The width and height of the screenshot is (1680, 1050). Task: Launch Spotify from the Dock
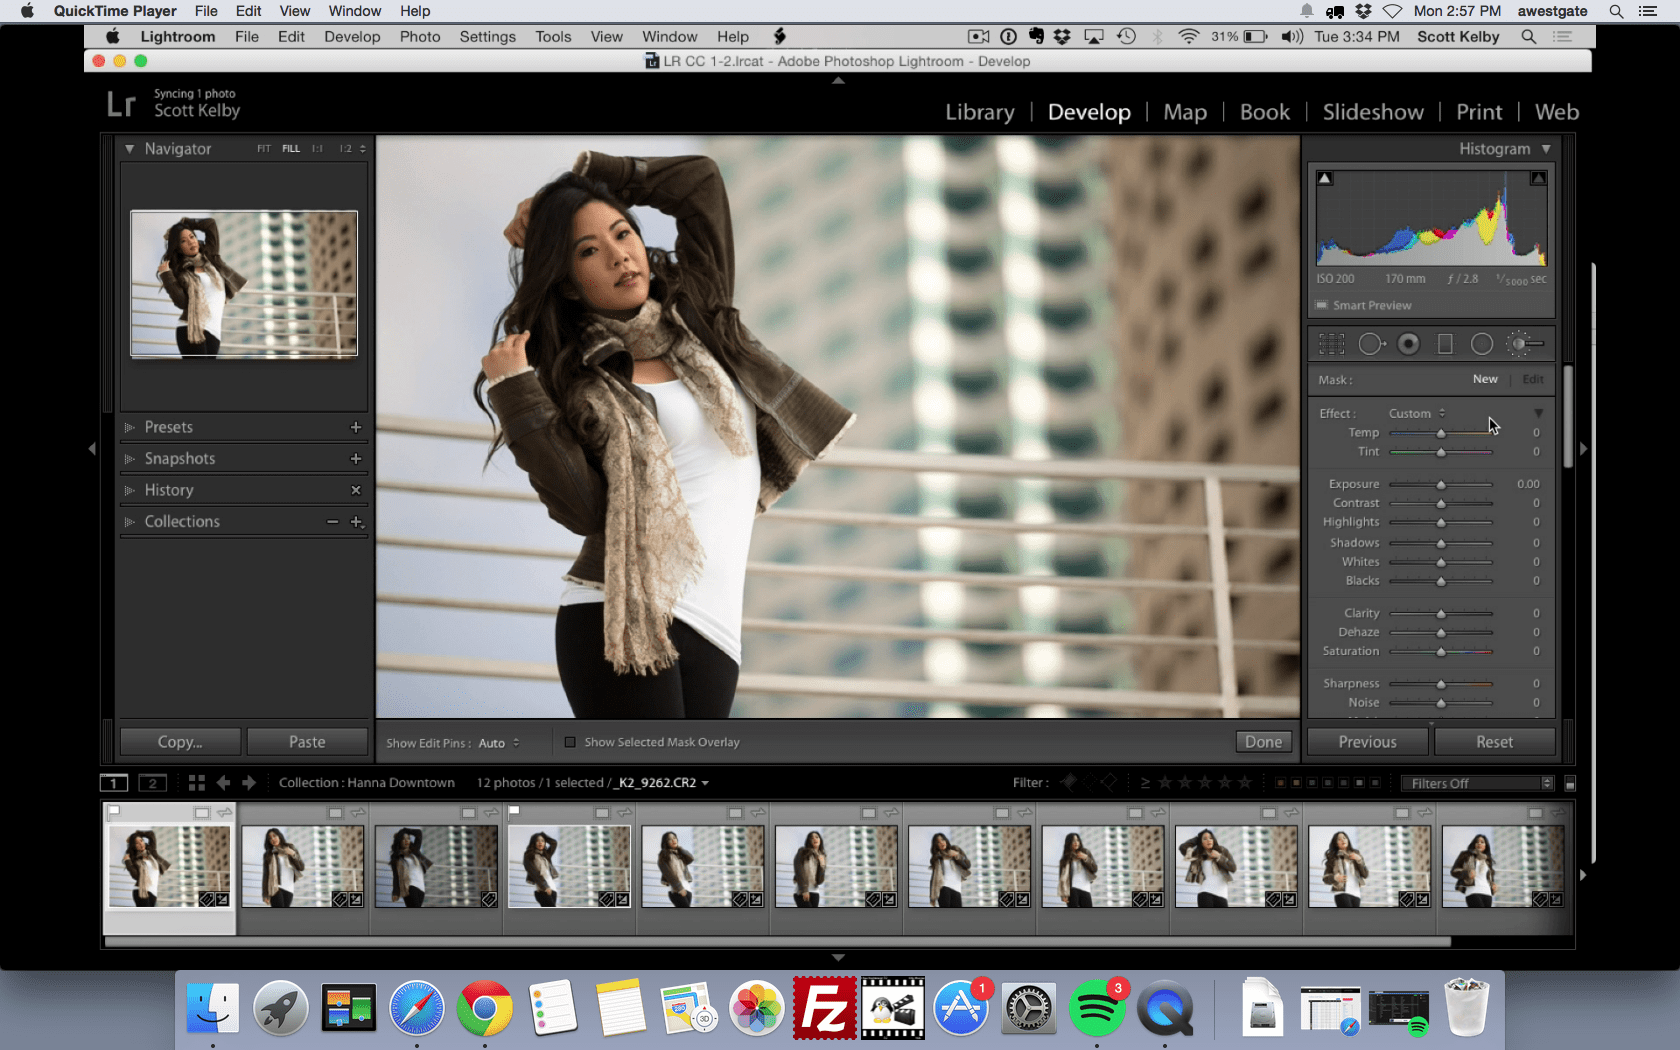point(1097,1008)
